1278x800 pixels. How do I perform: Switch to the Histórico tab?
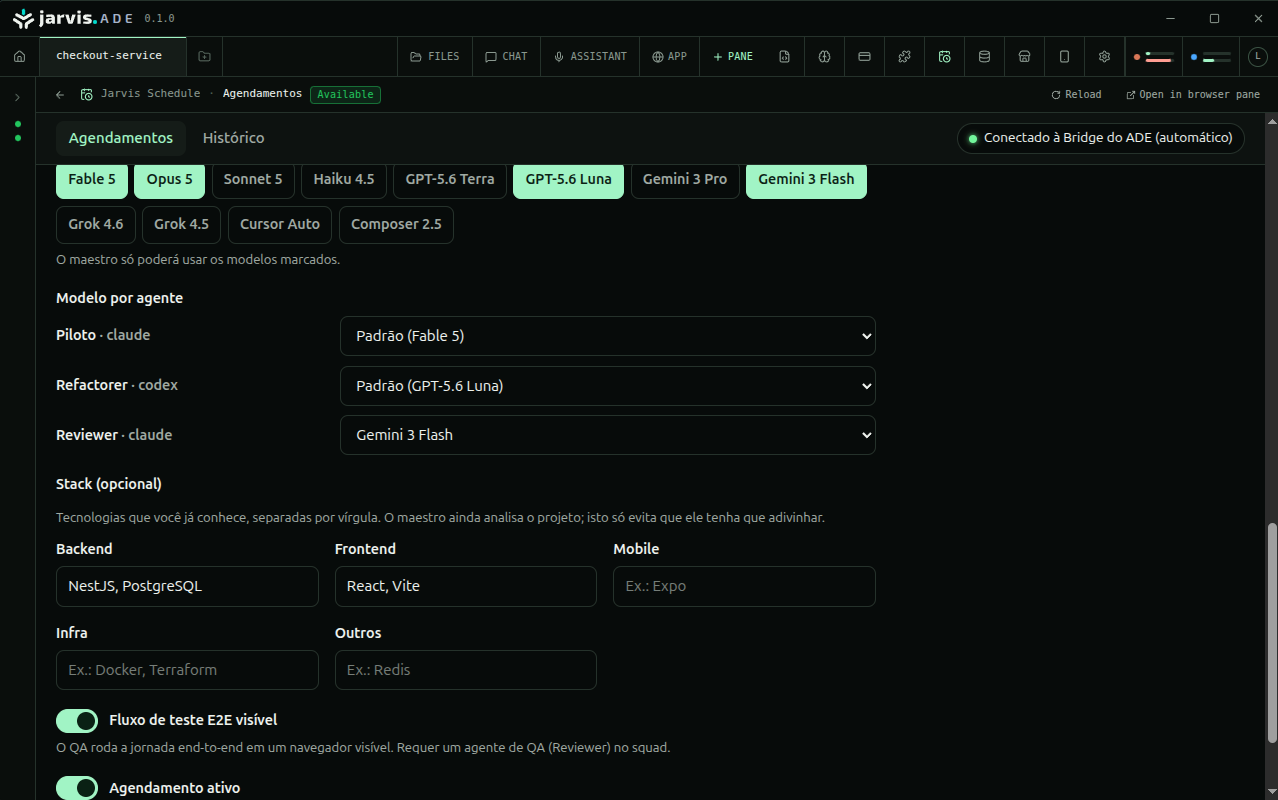click(x=233, y=138)
